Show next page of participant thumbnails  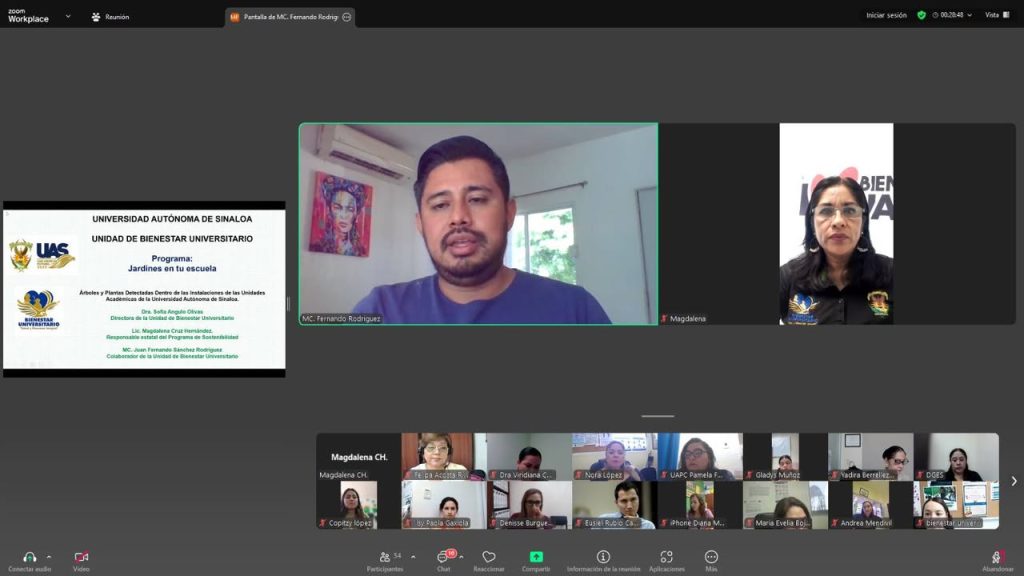click(1014, 481)
